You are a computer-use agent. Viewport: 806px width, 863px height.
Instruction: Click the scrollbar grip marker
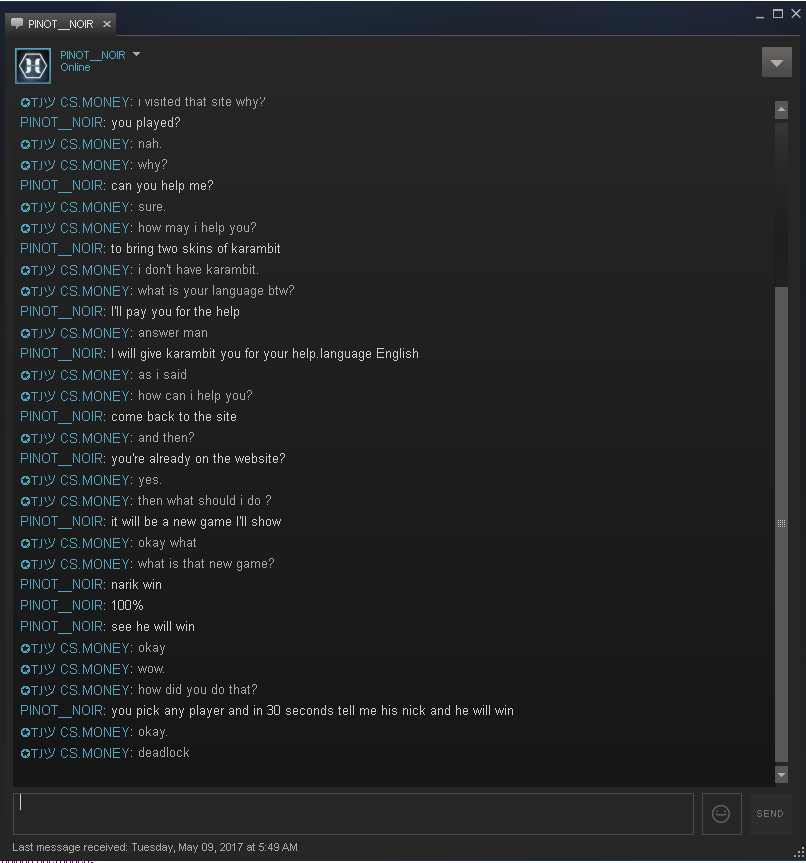coord(781,523)
